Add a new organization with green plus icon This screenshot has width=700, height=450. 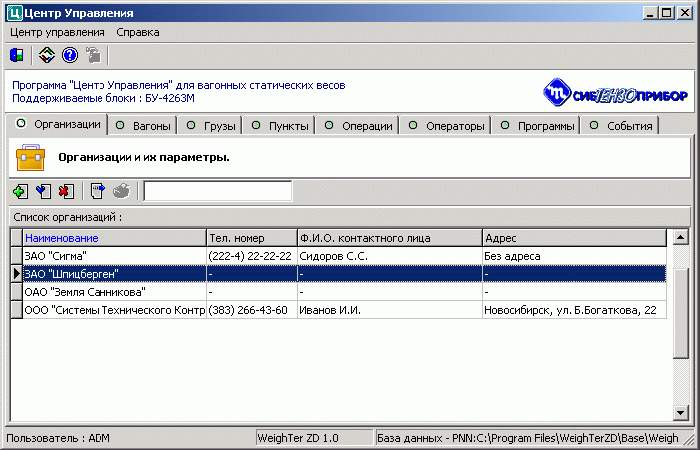click(21, 192)
